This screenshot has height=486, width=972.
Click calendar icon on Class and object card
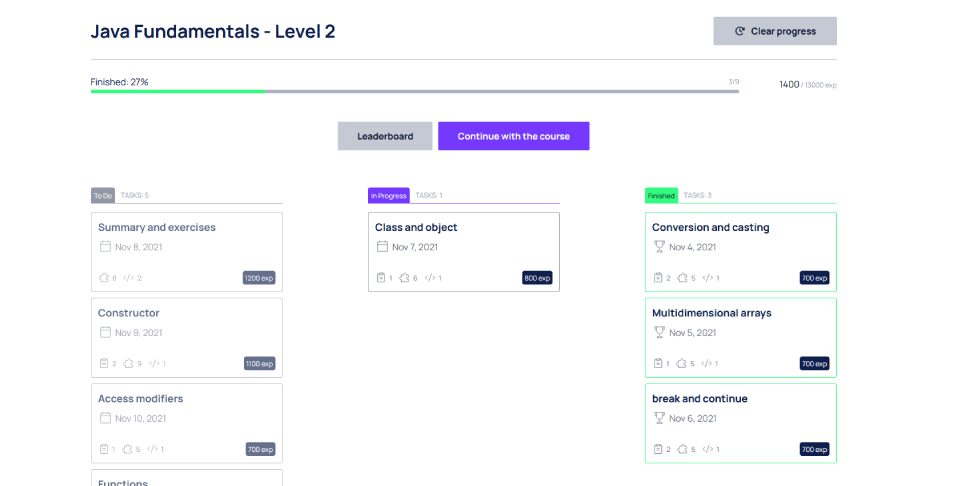[x=382, y=247]
